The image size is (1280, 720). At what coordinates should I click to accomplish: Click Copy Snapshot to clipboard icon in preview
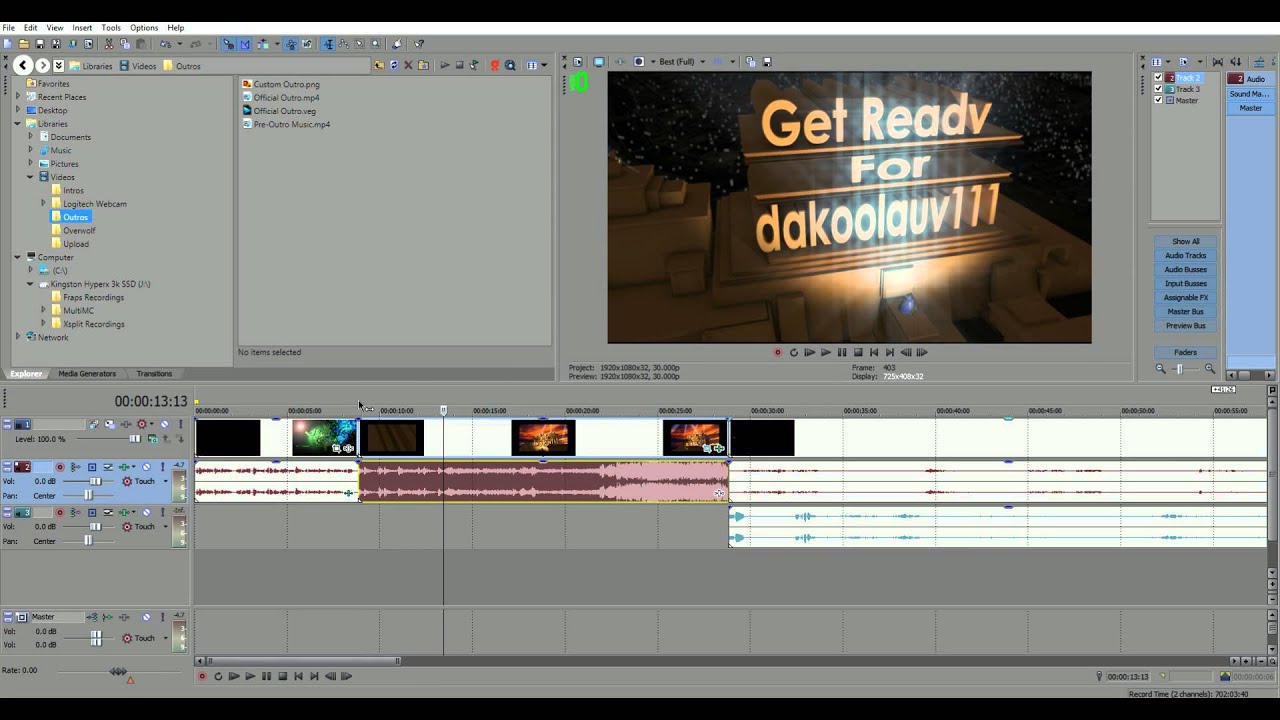coord(749,61)
